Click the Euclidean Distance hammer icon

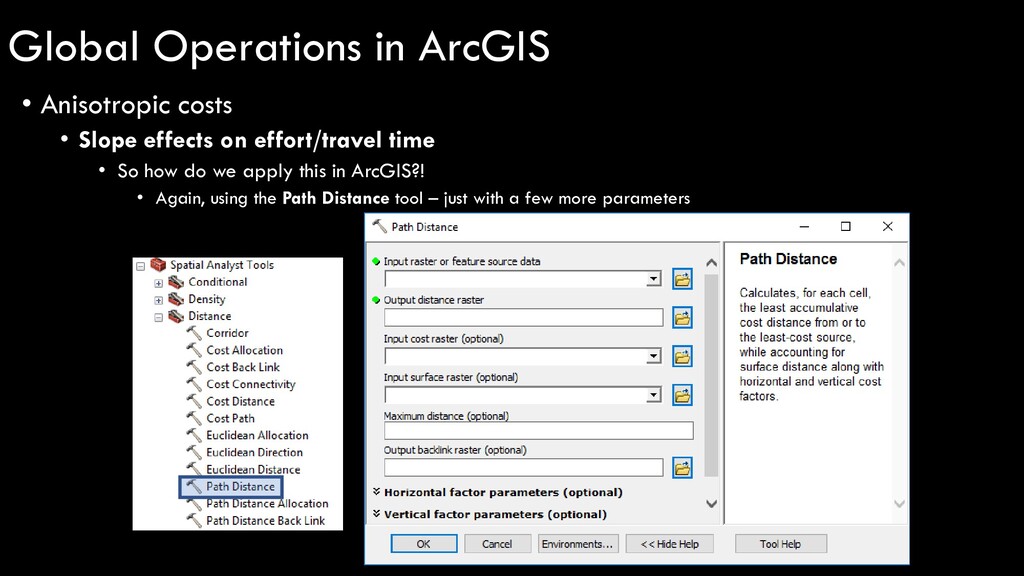click(194, 468)
